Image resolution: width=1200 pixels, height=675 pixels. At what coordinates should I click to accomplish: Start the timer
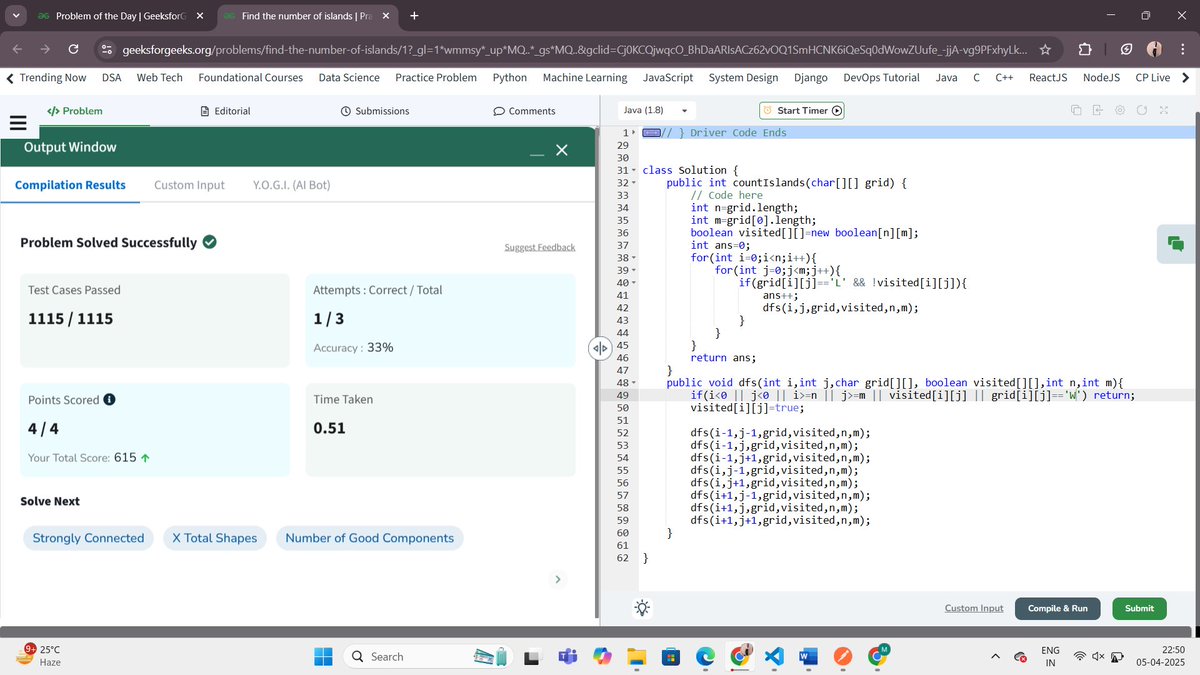pyautogui.click(x=803, y=110)
